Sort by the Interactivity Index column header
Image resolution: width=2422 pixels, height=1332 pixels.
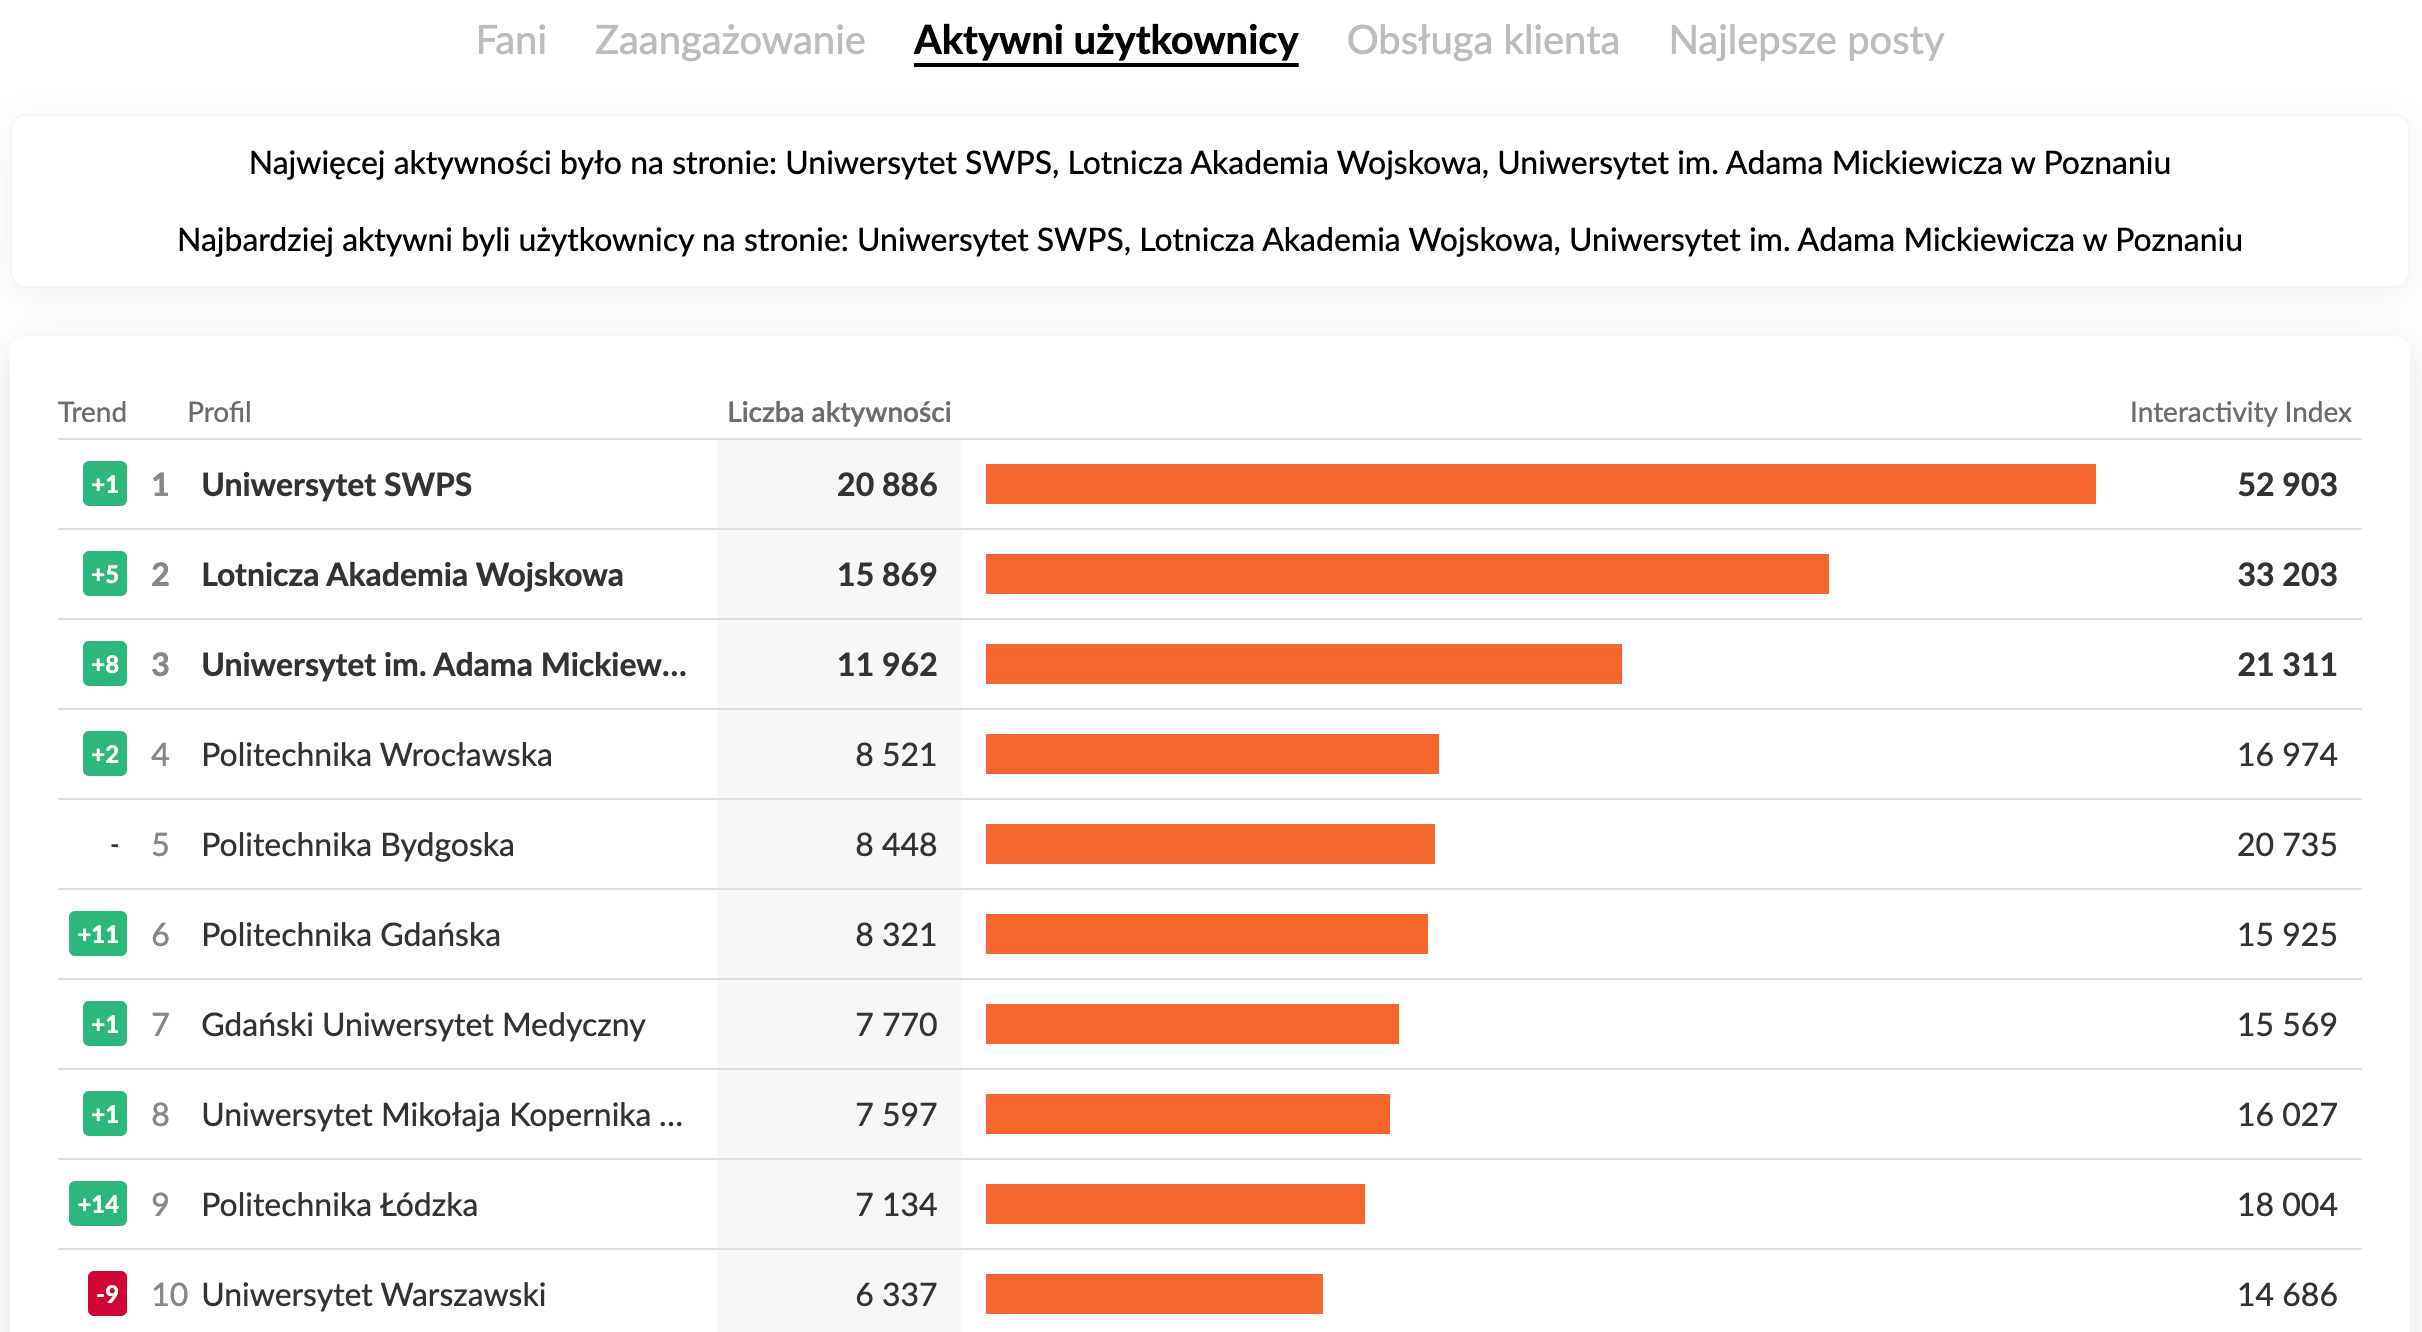(x=2239, y=412)
